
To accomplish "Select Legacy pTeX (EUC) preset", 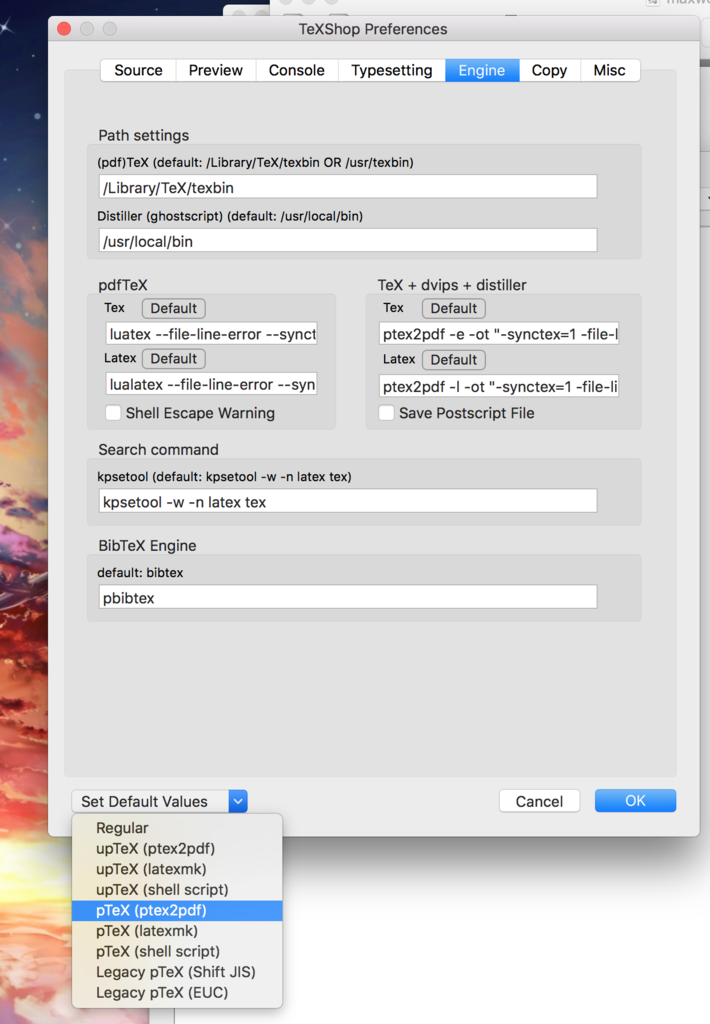I will pos(177,993).
